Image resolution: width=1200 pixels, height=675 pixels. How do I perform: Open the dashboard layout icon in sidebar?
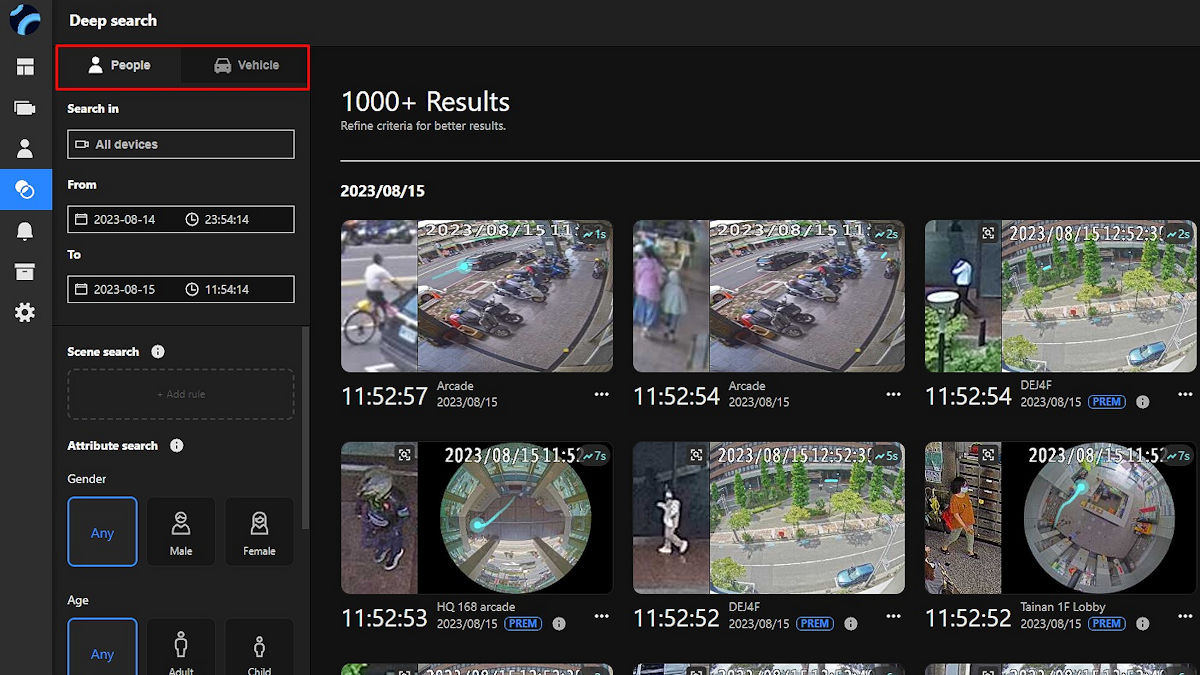pos(25,67)
